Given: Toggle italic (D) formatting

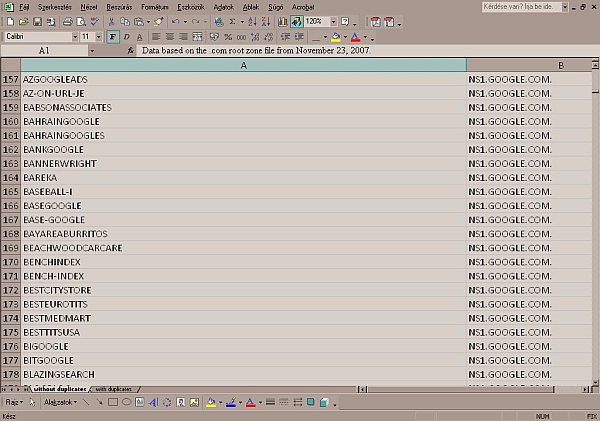Looking at the screenshot, I should pos(126,37).
